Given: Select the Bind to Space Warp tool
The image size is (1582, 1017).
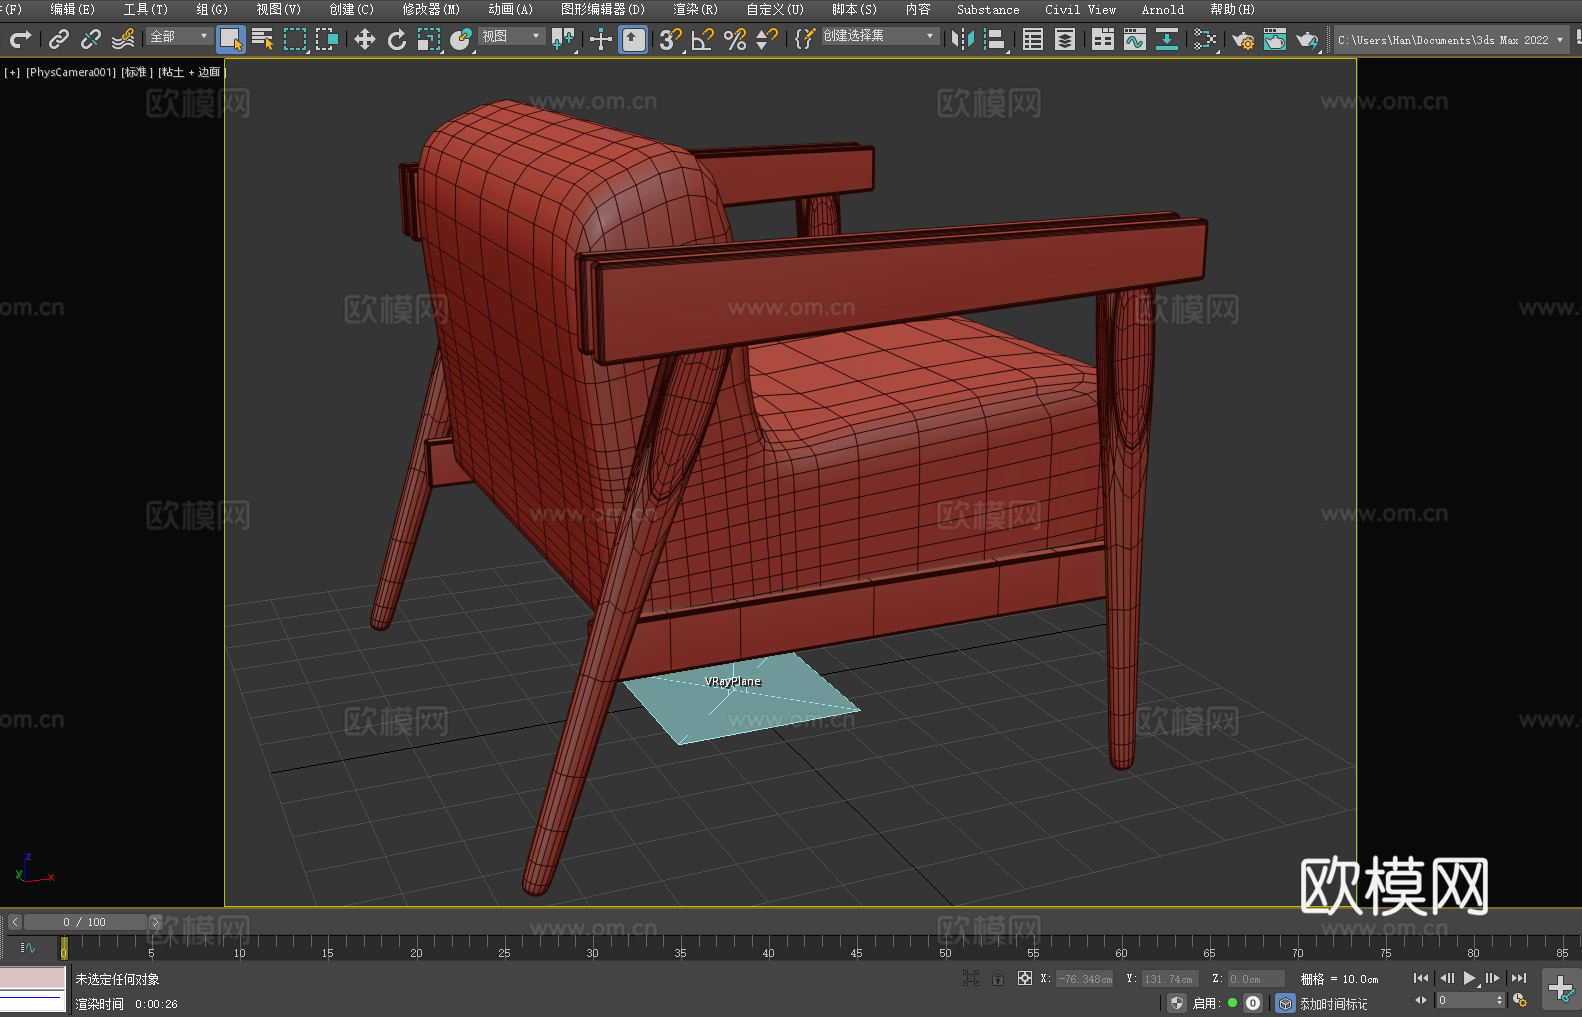Looking at the screenshot, I should [123, 39].
